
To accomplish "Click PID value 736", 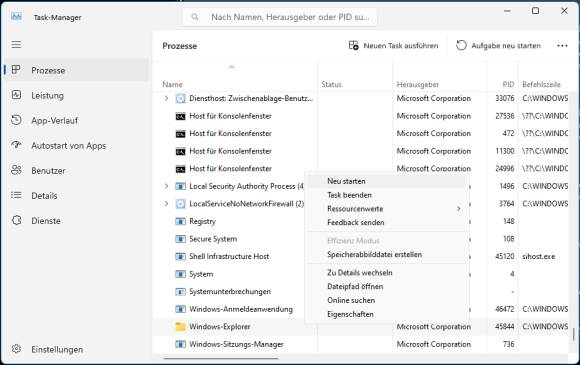I will click(x=509, y=344).
